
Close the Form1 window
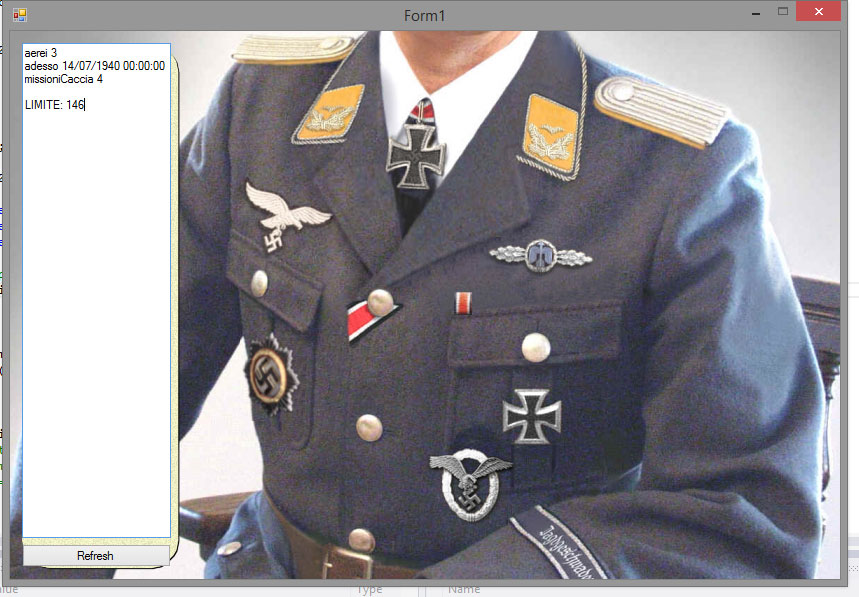click(x=818, y=12)
